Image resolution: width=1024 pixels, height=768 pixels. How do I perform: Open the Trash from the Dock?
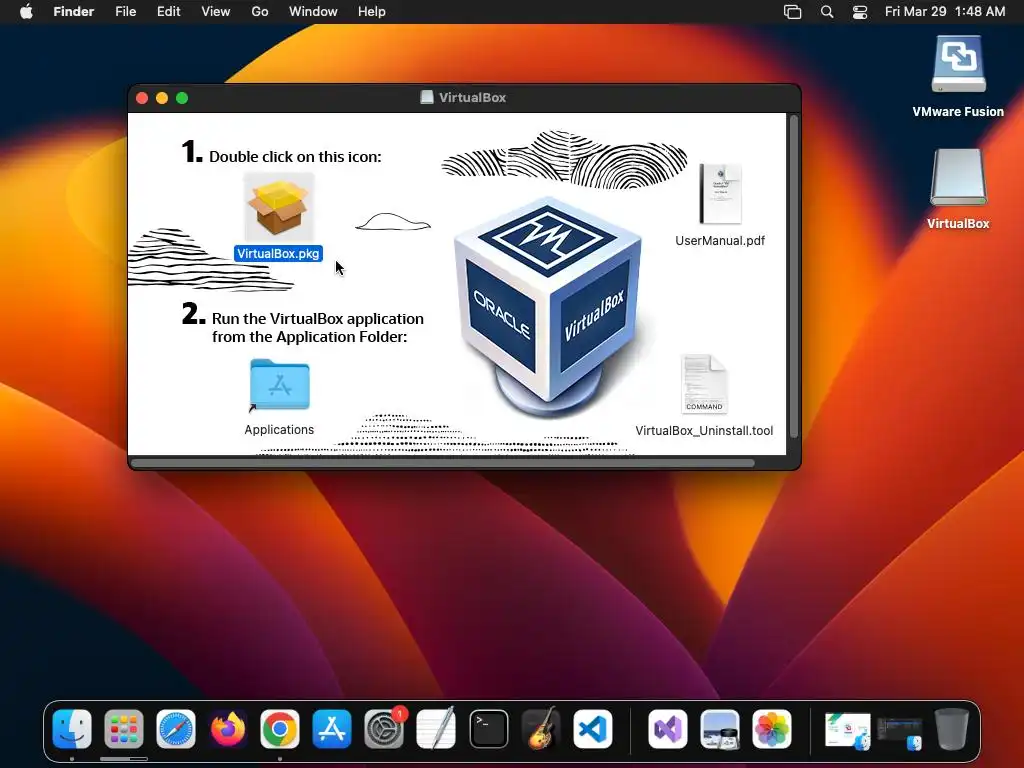click(x=952, y=729)
